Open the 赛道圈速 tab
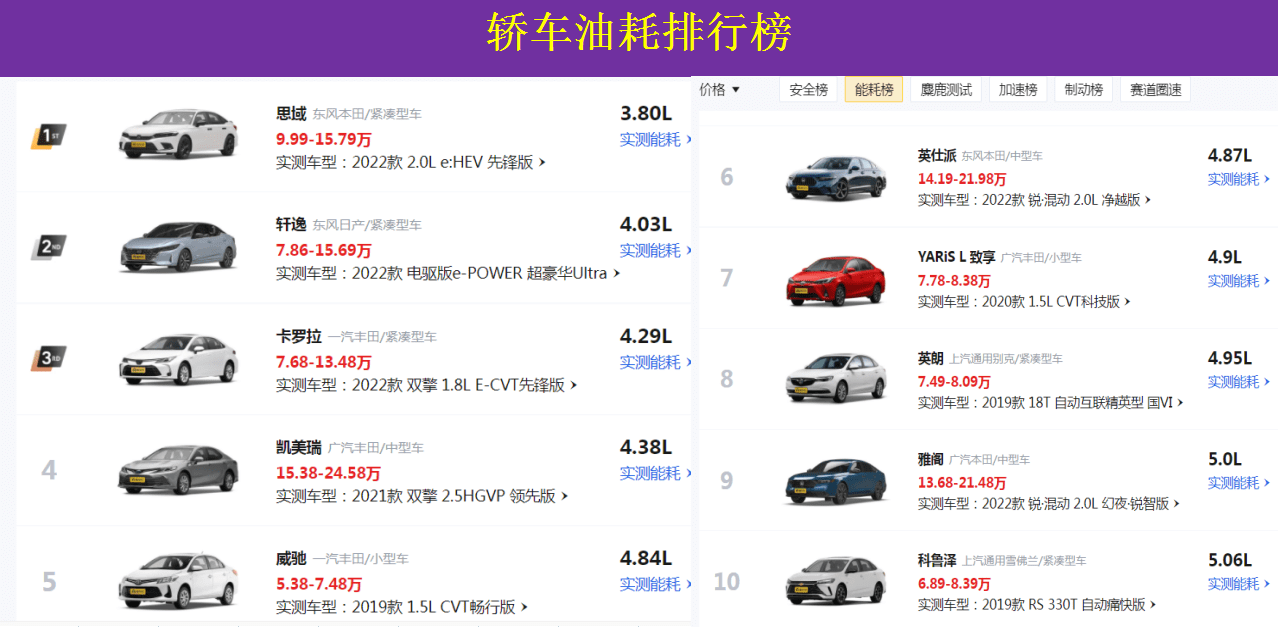This screenshot has width=1278, height=627. click(x=1155, y=90)
